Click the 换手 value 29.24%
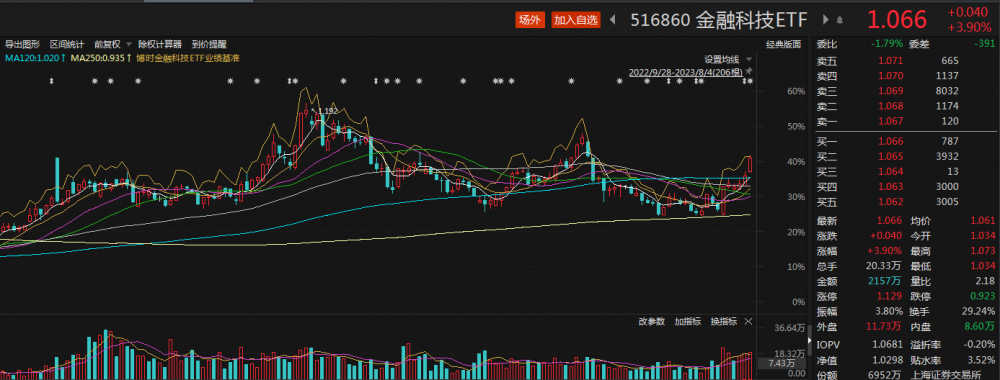The height and width of the screenshot is (380, 1000). coord(979,312)
